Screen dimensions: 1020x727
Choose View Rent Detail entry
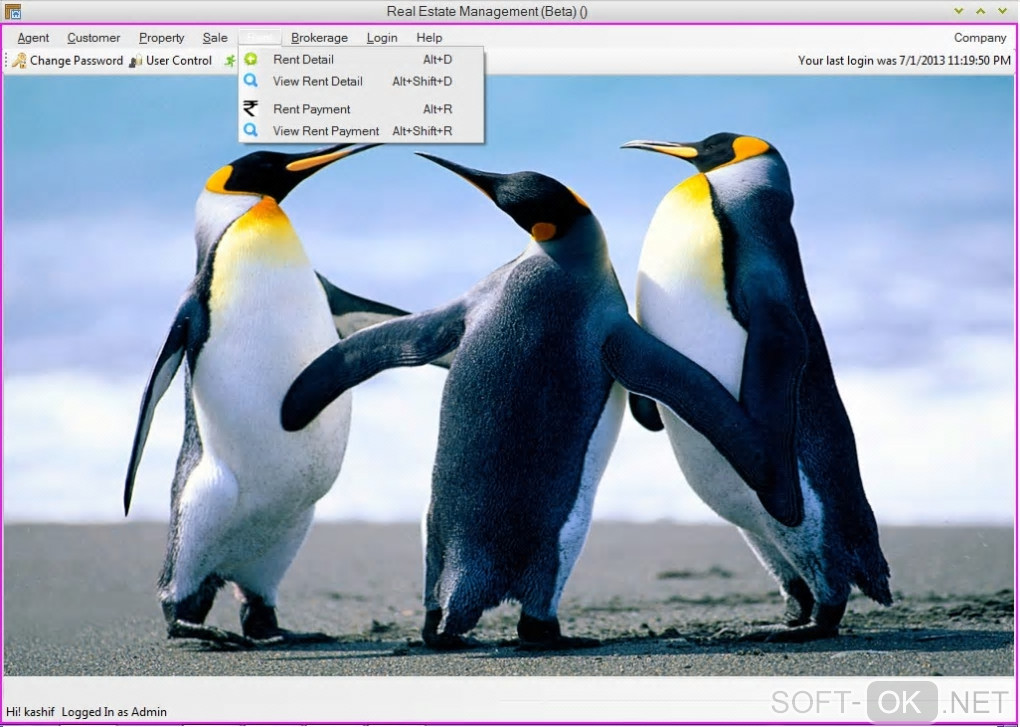click(361, 81)
